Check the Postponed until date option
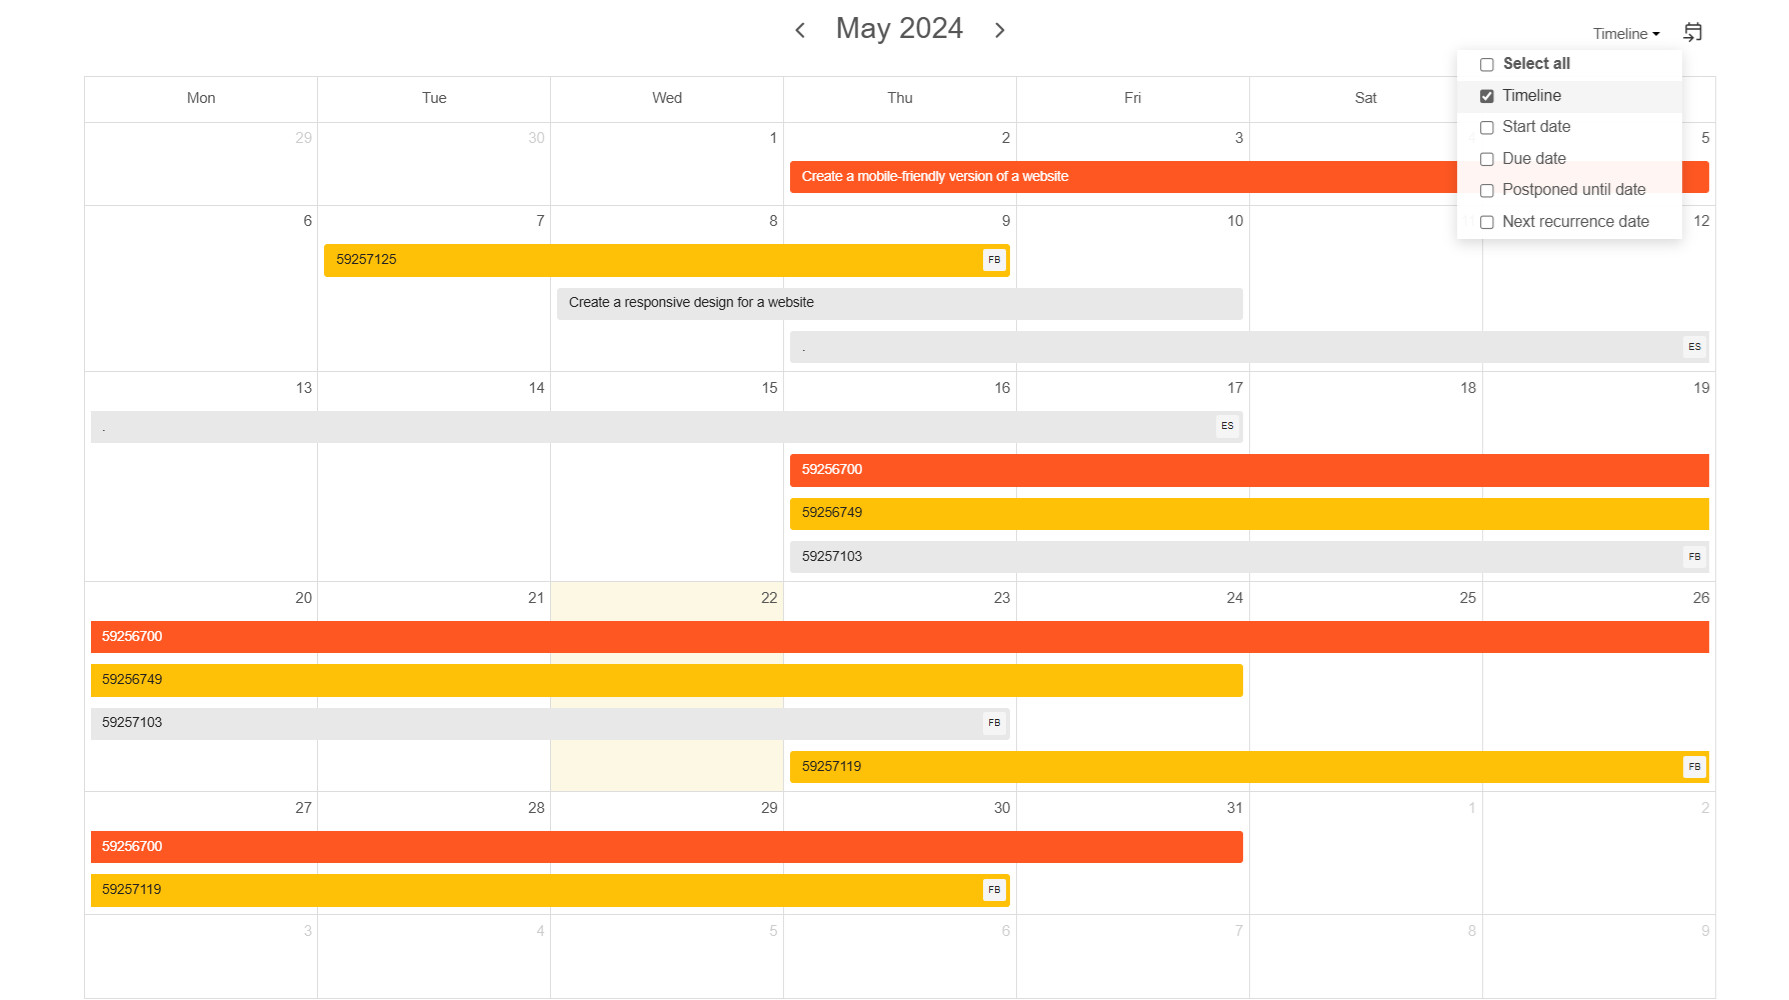Screen dimensions: 1789x1000 click(1487, 190)
